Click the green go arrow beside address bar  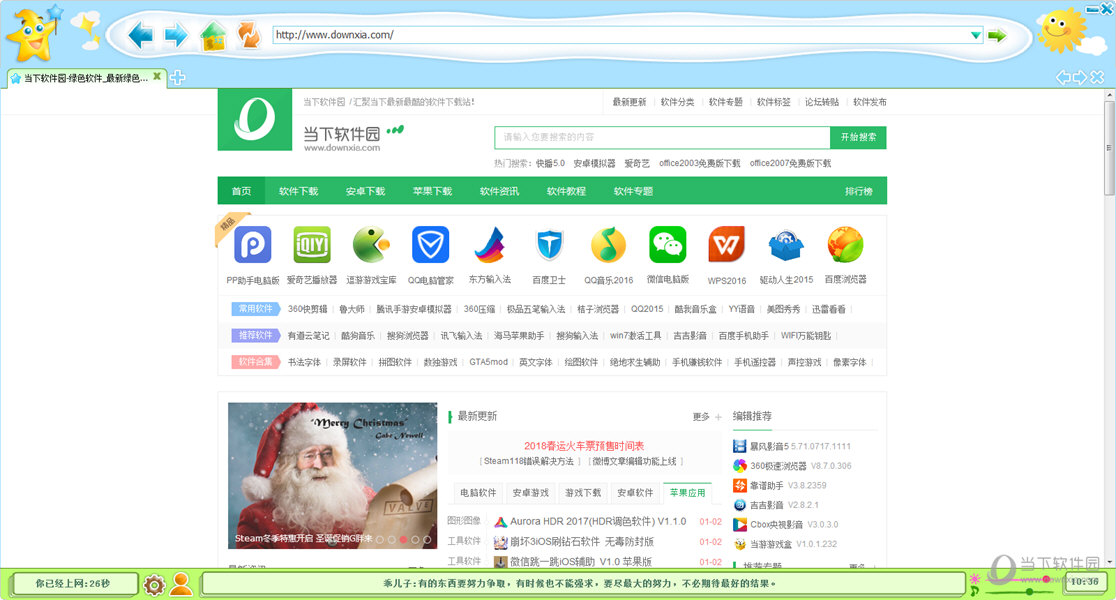[997, 36]
